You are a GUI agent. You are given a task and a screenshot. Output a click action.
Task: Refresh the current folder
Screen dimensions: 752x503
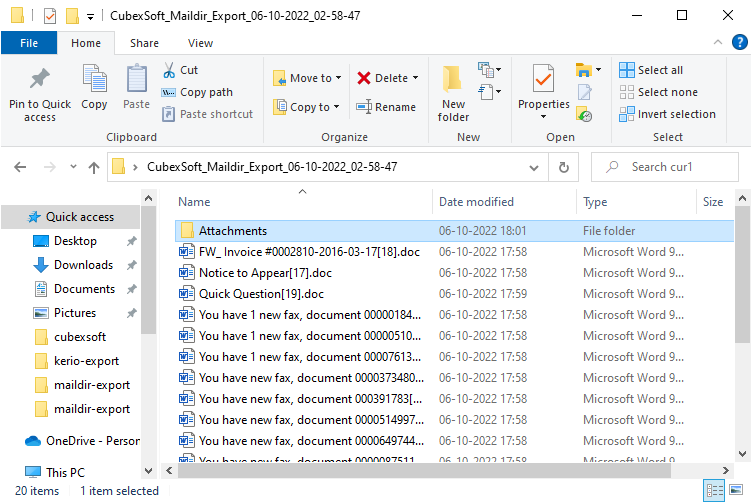564,167
